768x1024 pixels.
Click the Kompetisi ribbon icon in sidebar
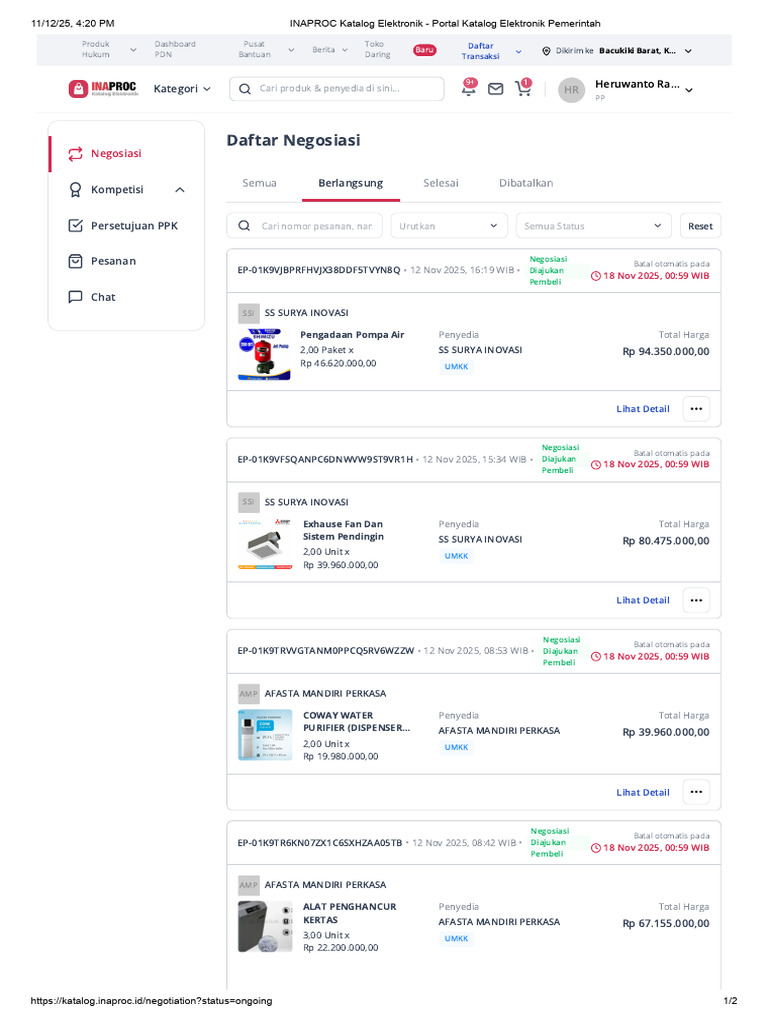click(76, 189)
